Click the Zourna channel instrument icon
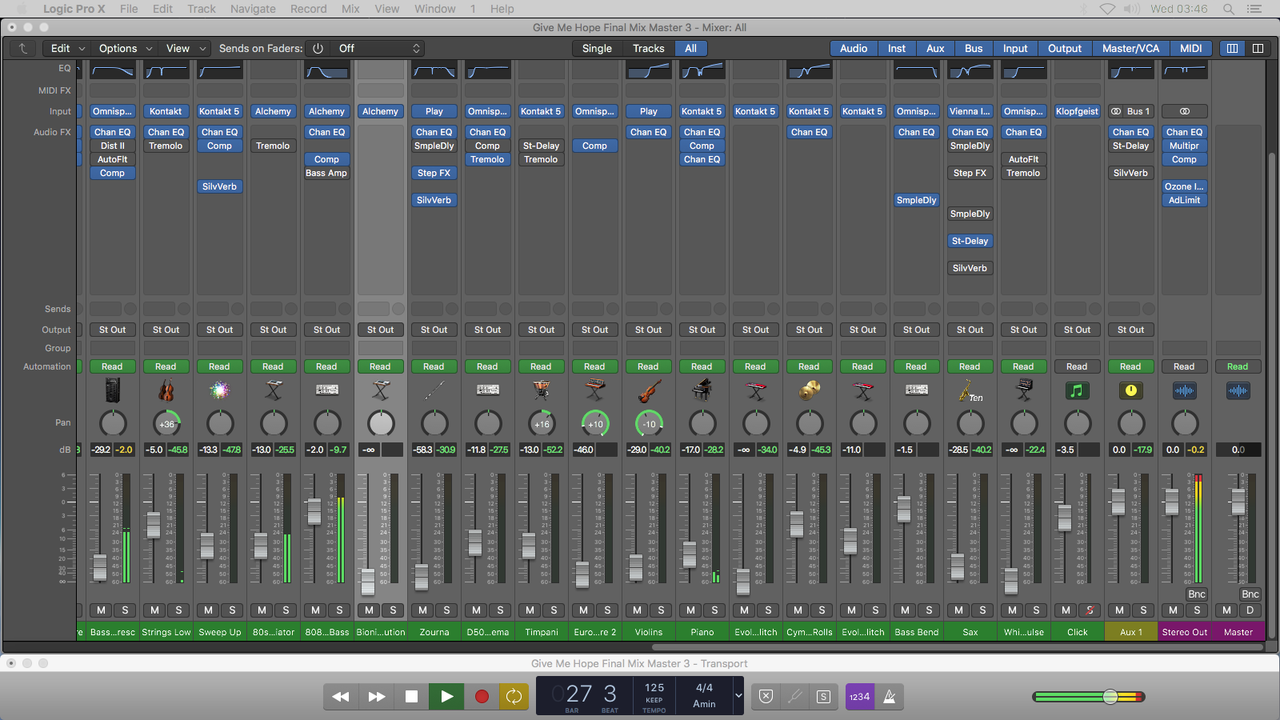This screenshot has width=1280, height=720. (x=434, y=391)
